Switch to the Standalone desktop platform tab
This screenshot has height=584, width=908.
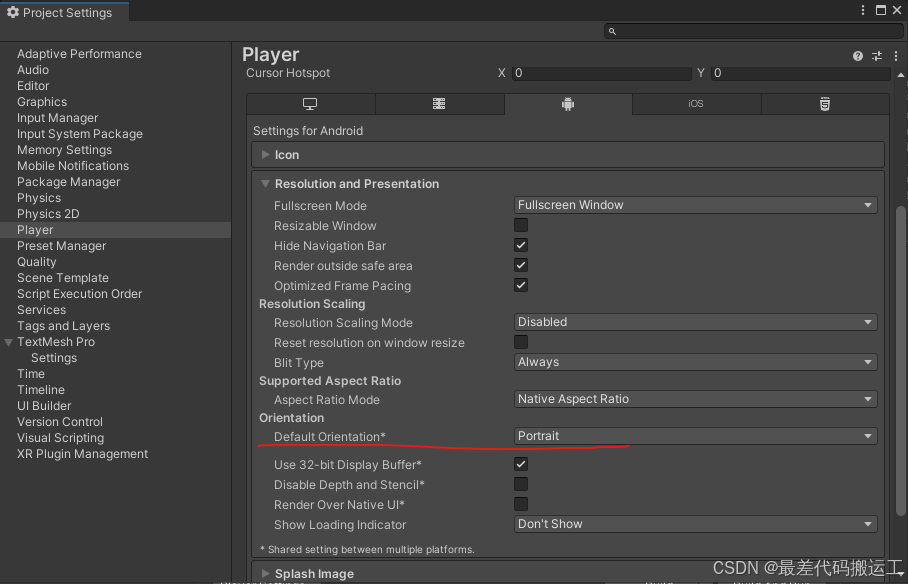pyautogui.click(x=310, y=104)
